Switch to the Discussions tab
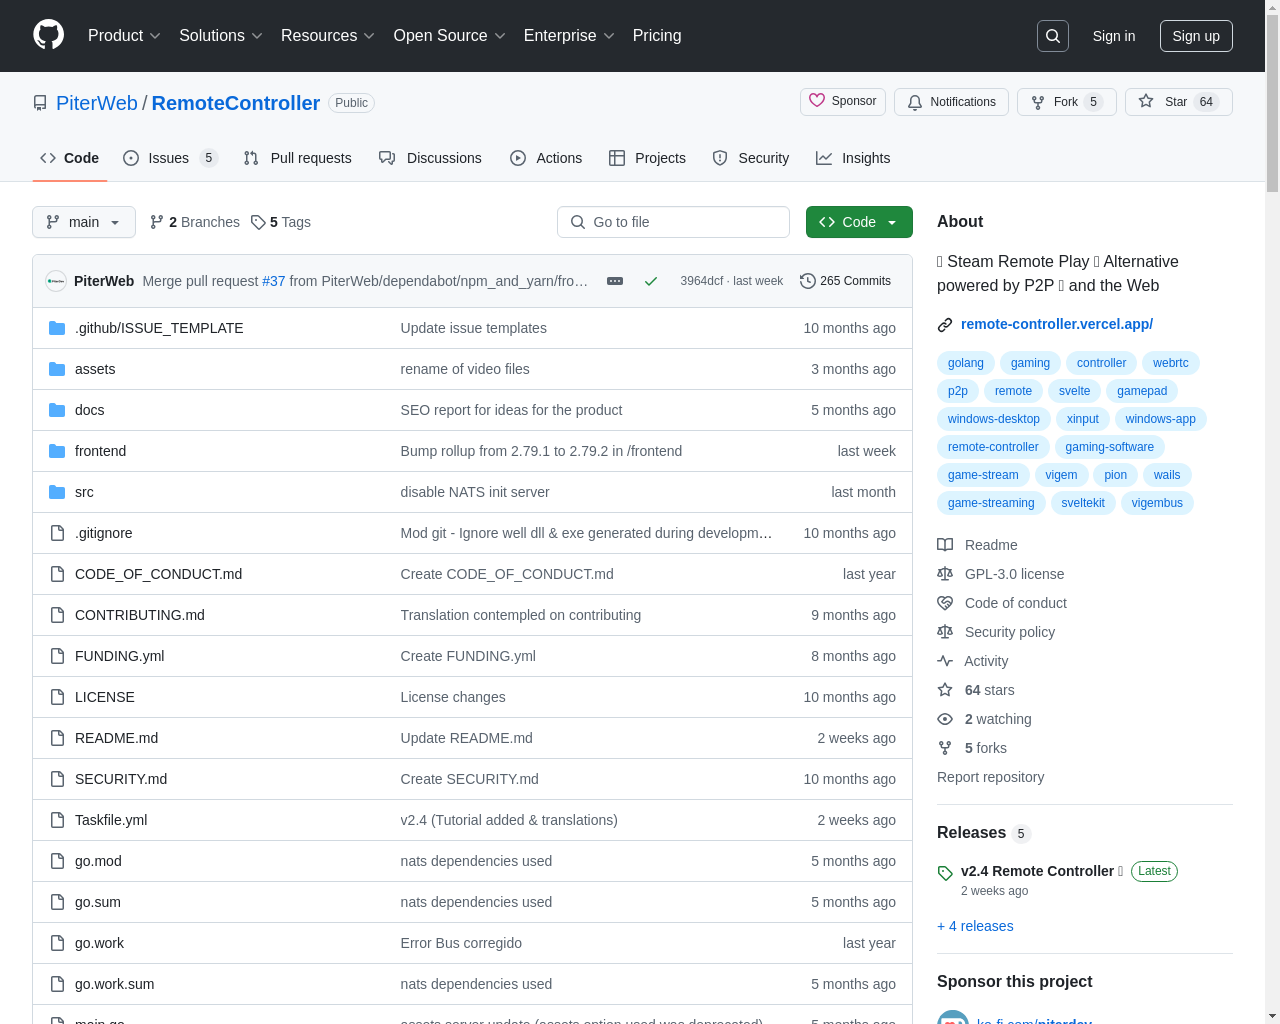 tap(430, 158)
